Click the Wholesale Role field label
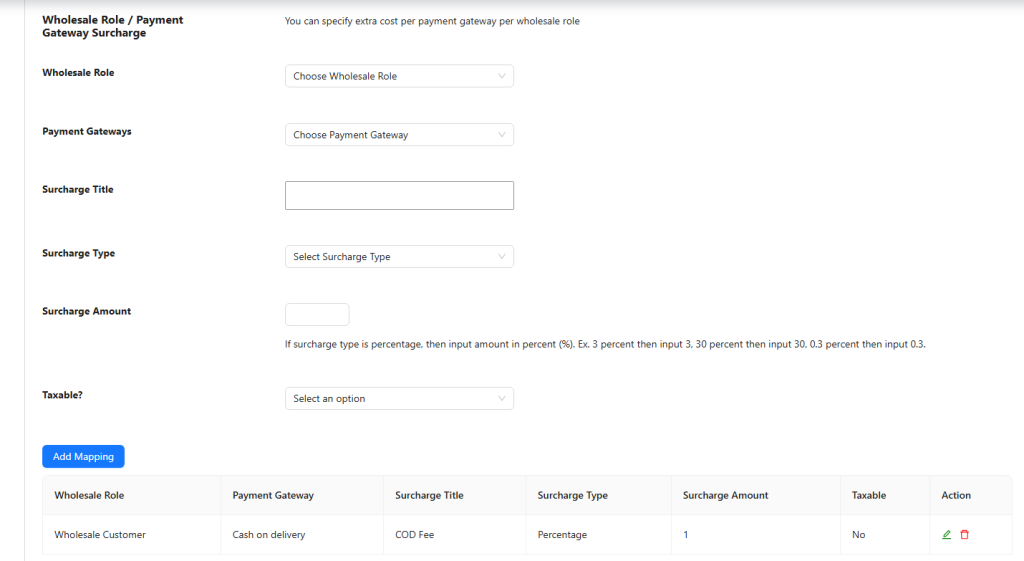The image size is (1024, 561). click(78, 72)
